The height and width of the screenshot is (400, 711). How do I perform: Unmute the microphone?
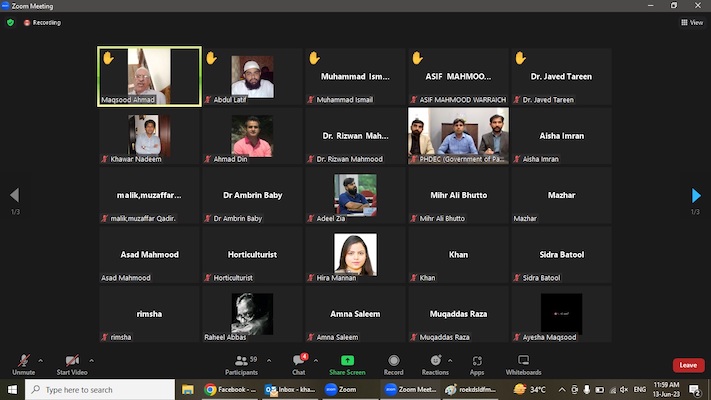coord(23,362)
